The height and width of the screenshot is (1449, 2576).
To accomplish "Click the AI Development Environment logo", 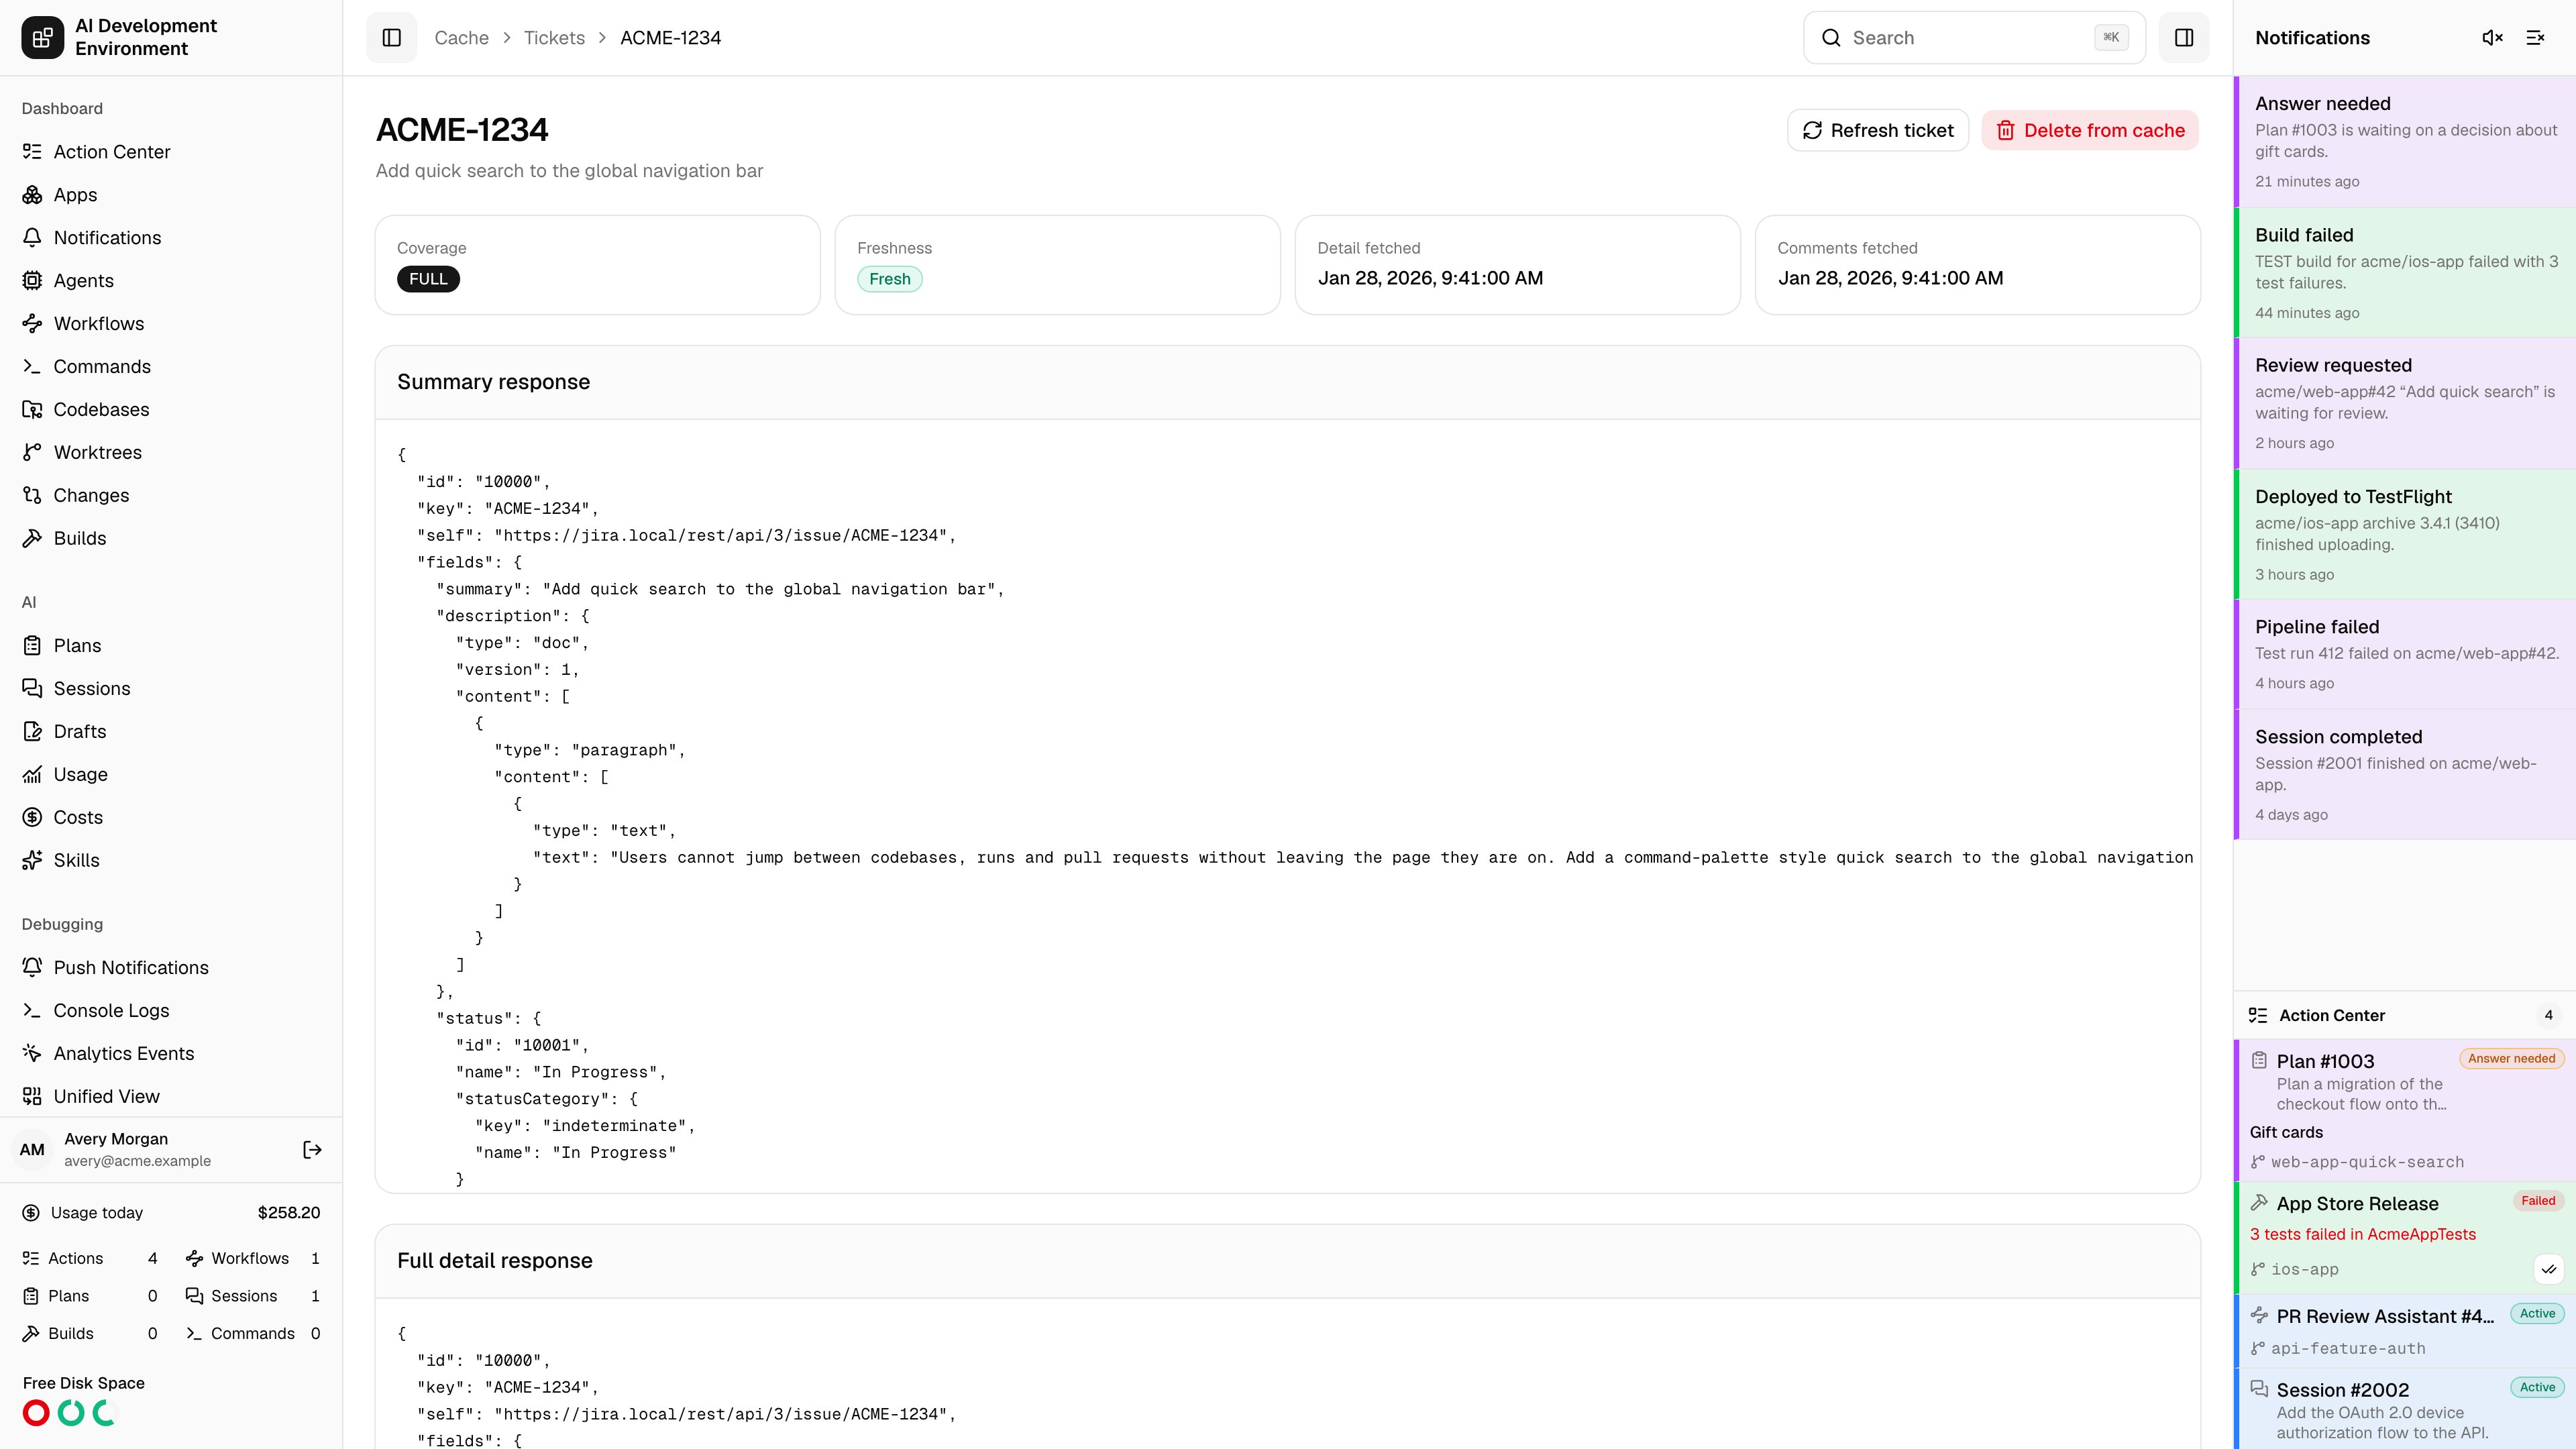I will pyautogui.click(x=42, y=38).
